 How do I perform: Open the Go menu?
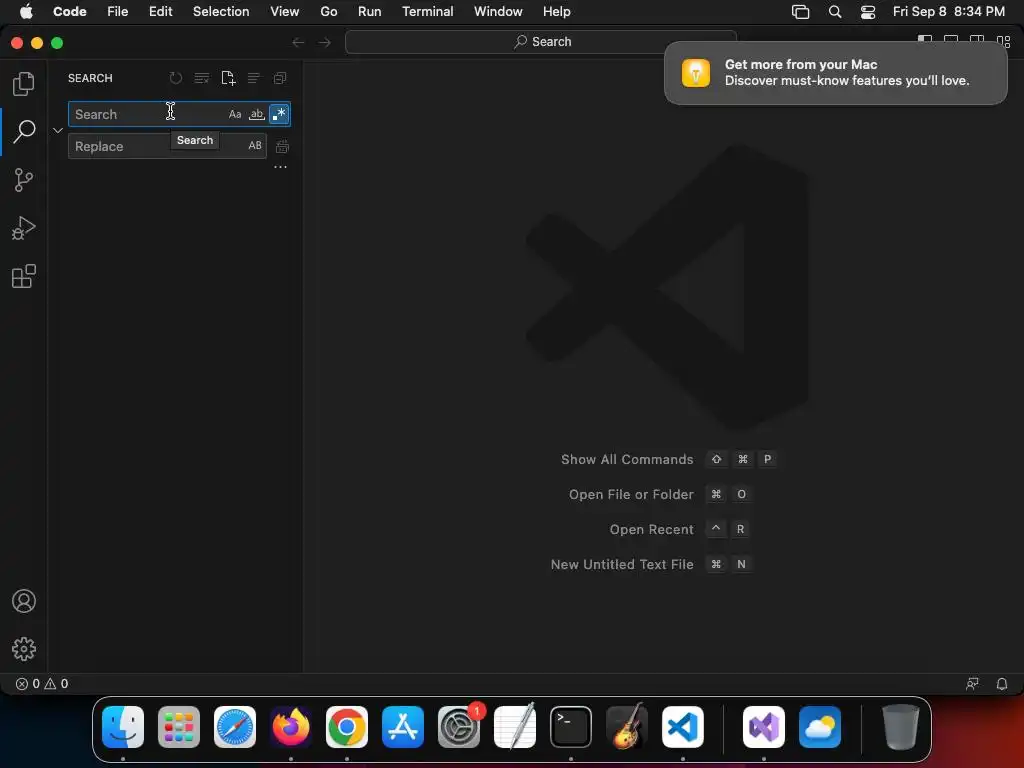pos(328,12)
